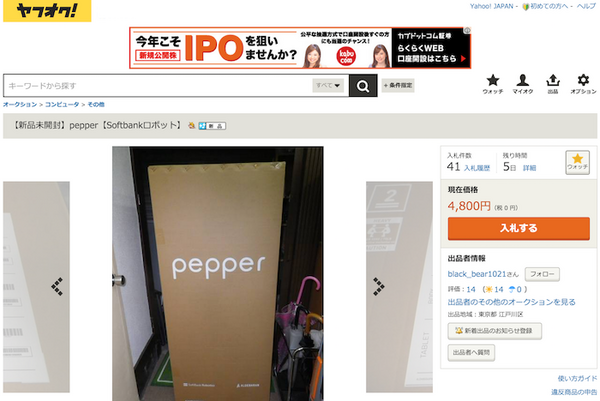This screenshot has height=401, width=600.
Task: Click the Yahoo Auctions (ヤフオク!) logo
Action: [47, 11]
